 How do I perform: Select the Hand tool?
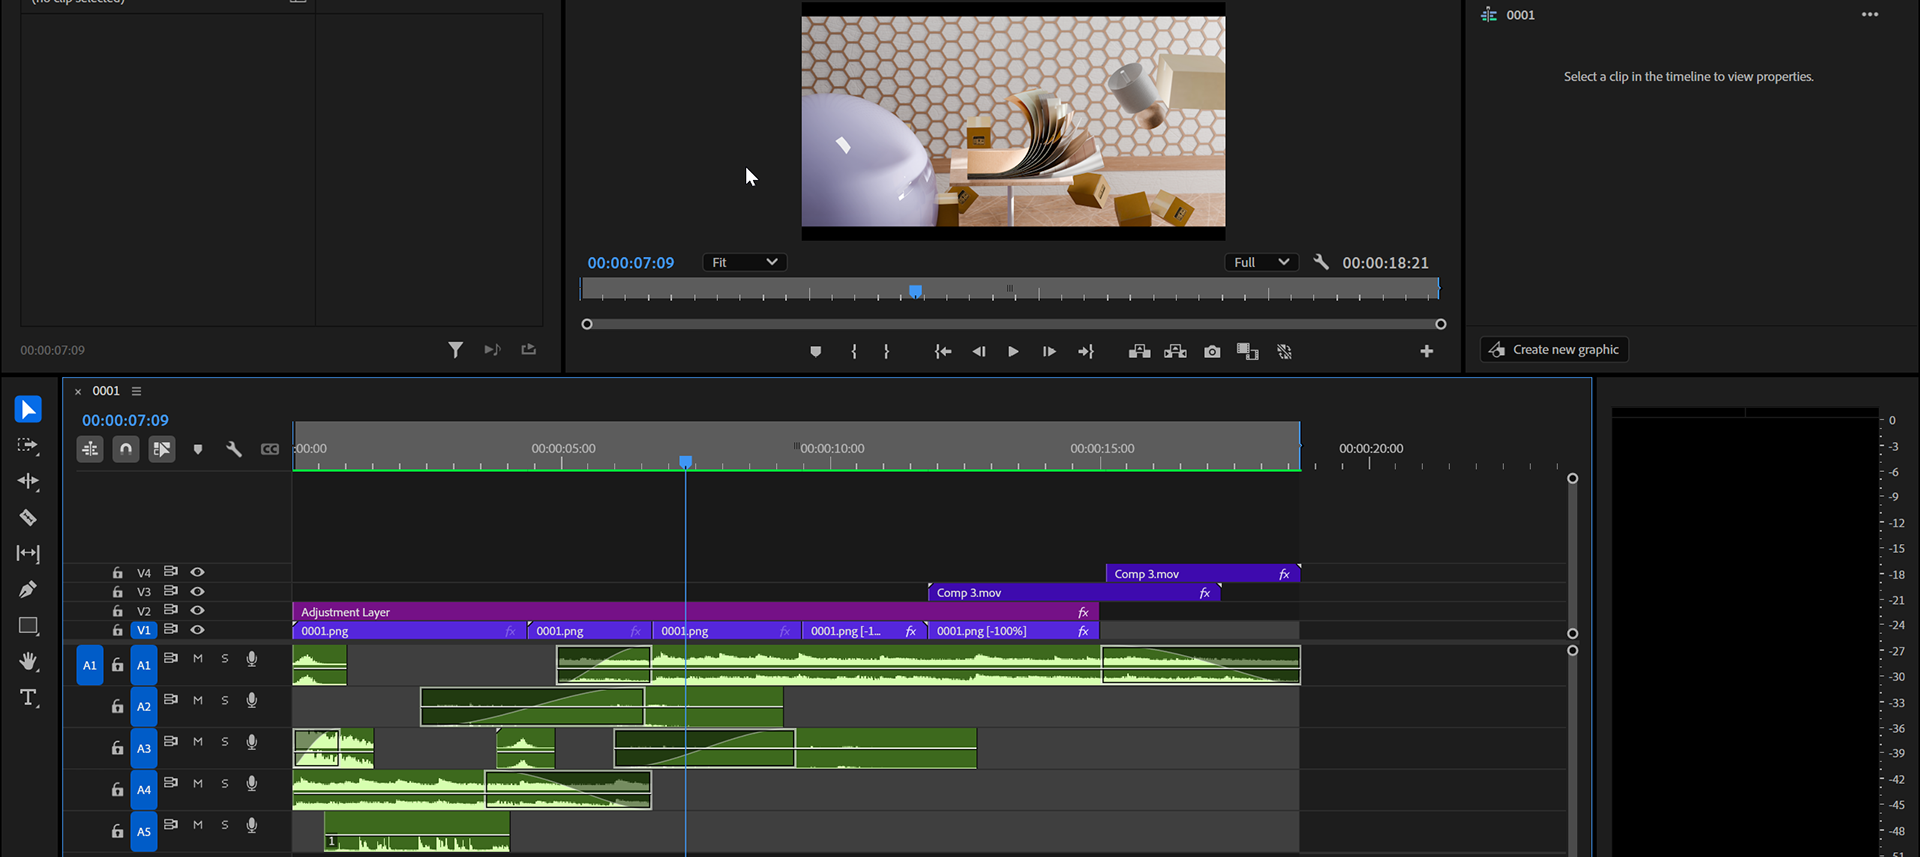[x=28, y=661]
